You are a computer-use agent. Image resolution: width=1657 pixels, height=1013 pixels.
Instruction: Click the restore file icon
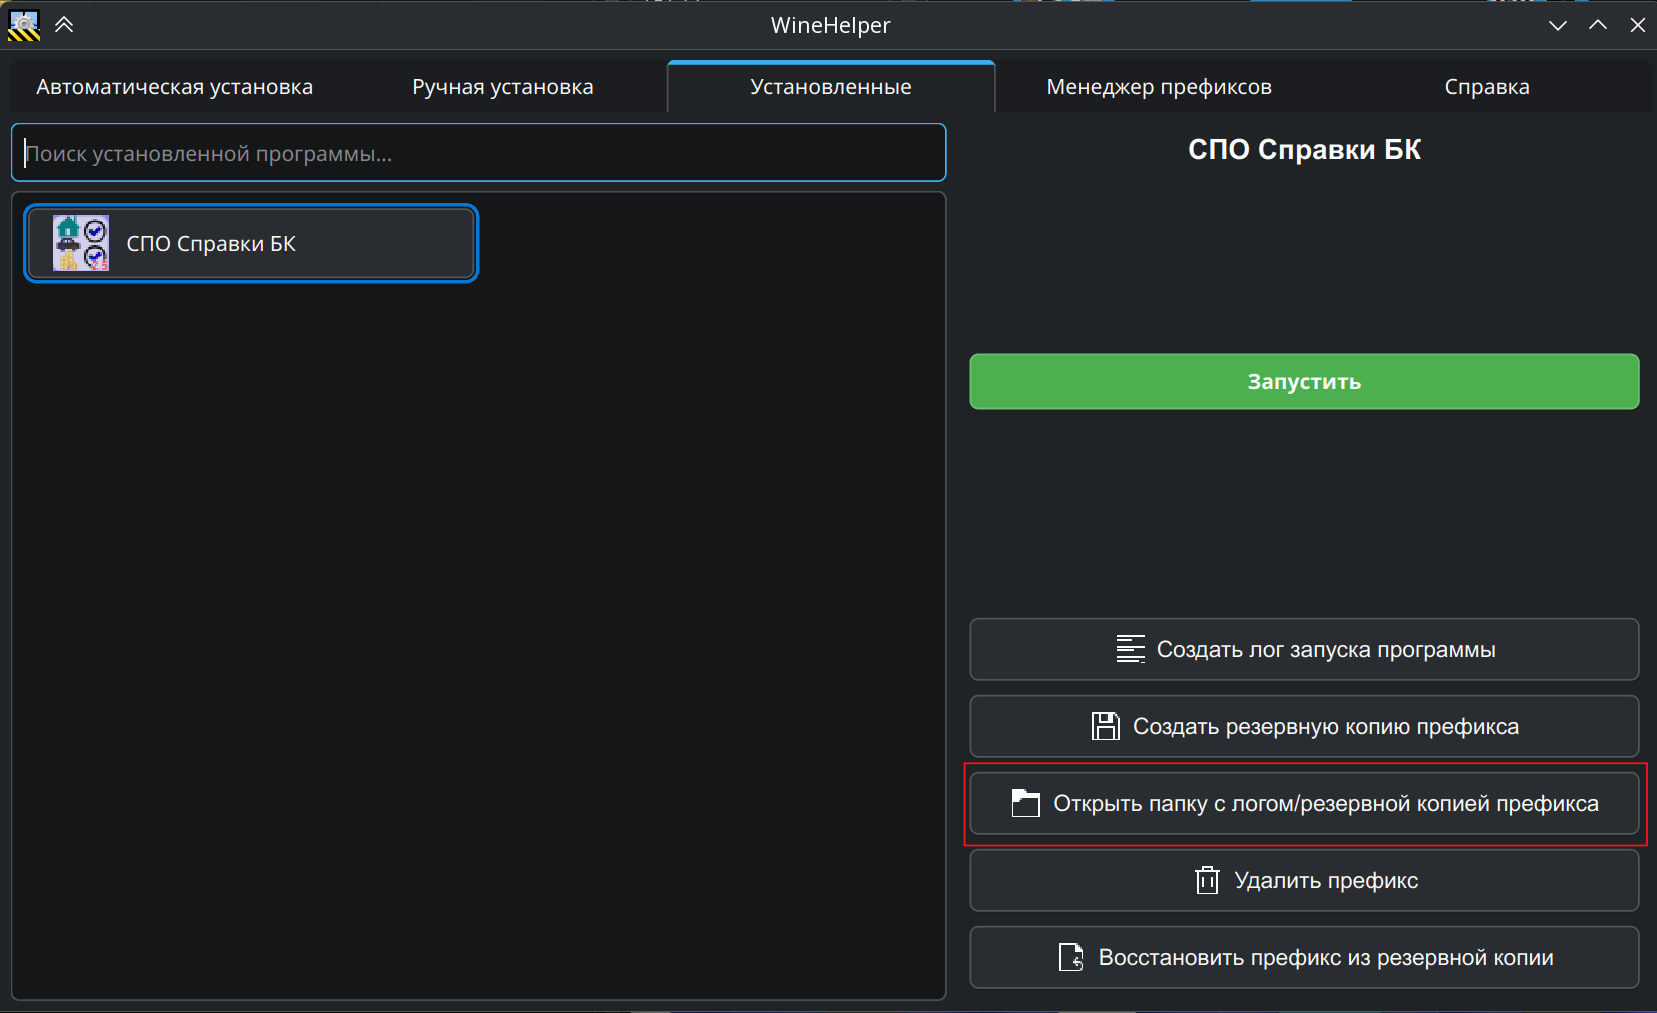(1071, 958)
